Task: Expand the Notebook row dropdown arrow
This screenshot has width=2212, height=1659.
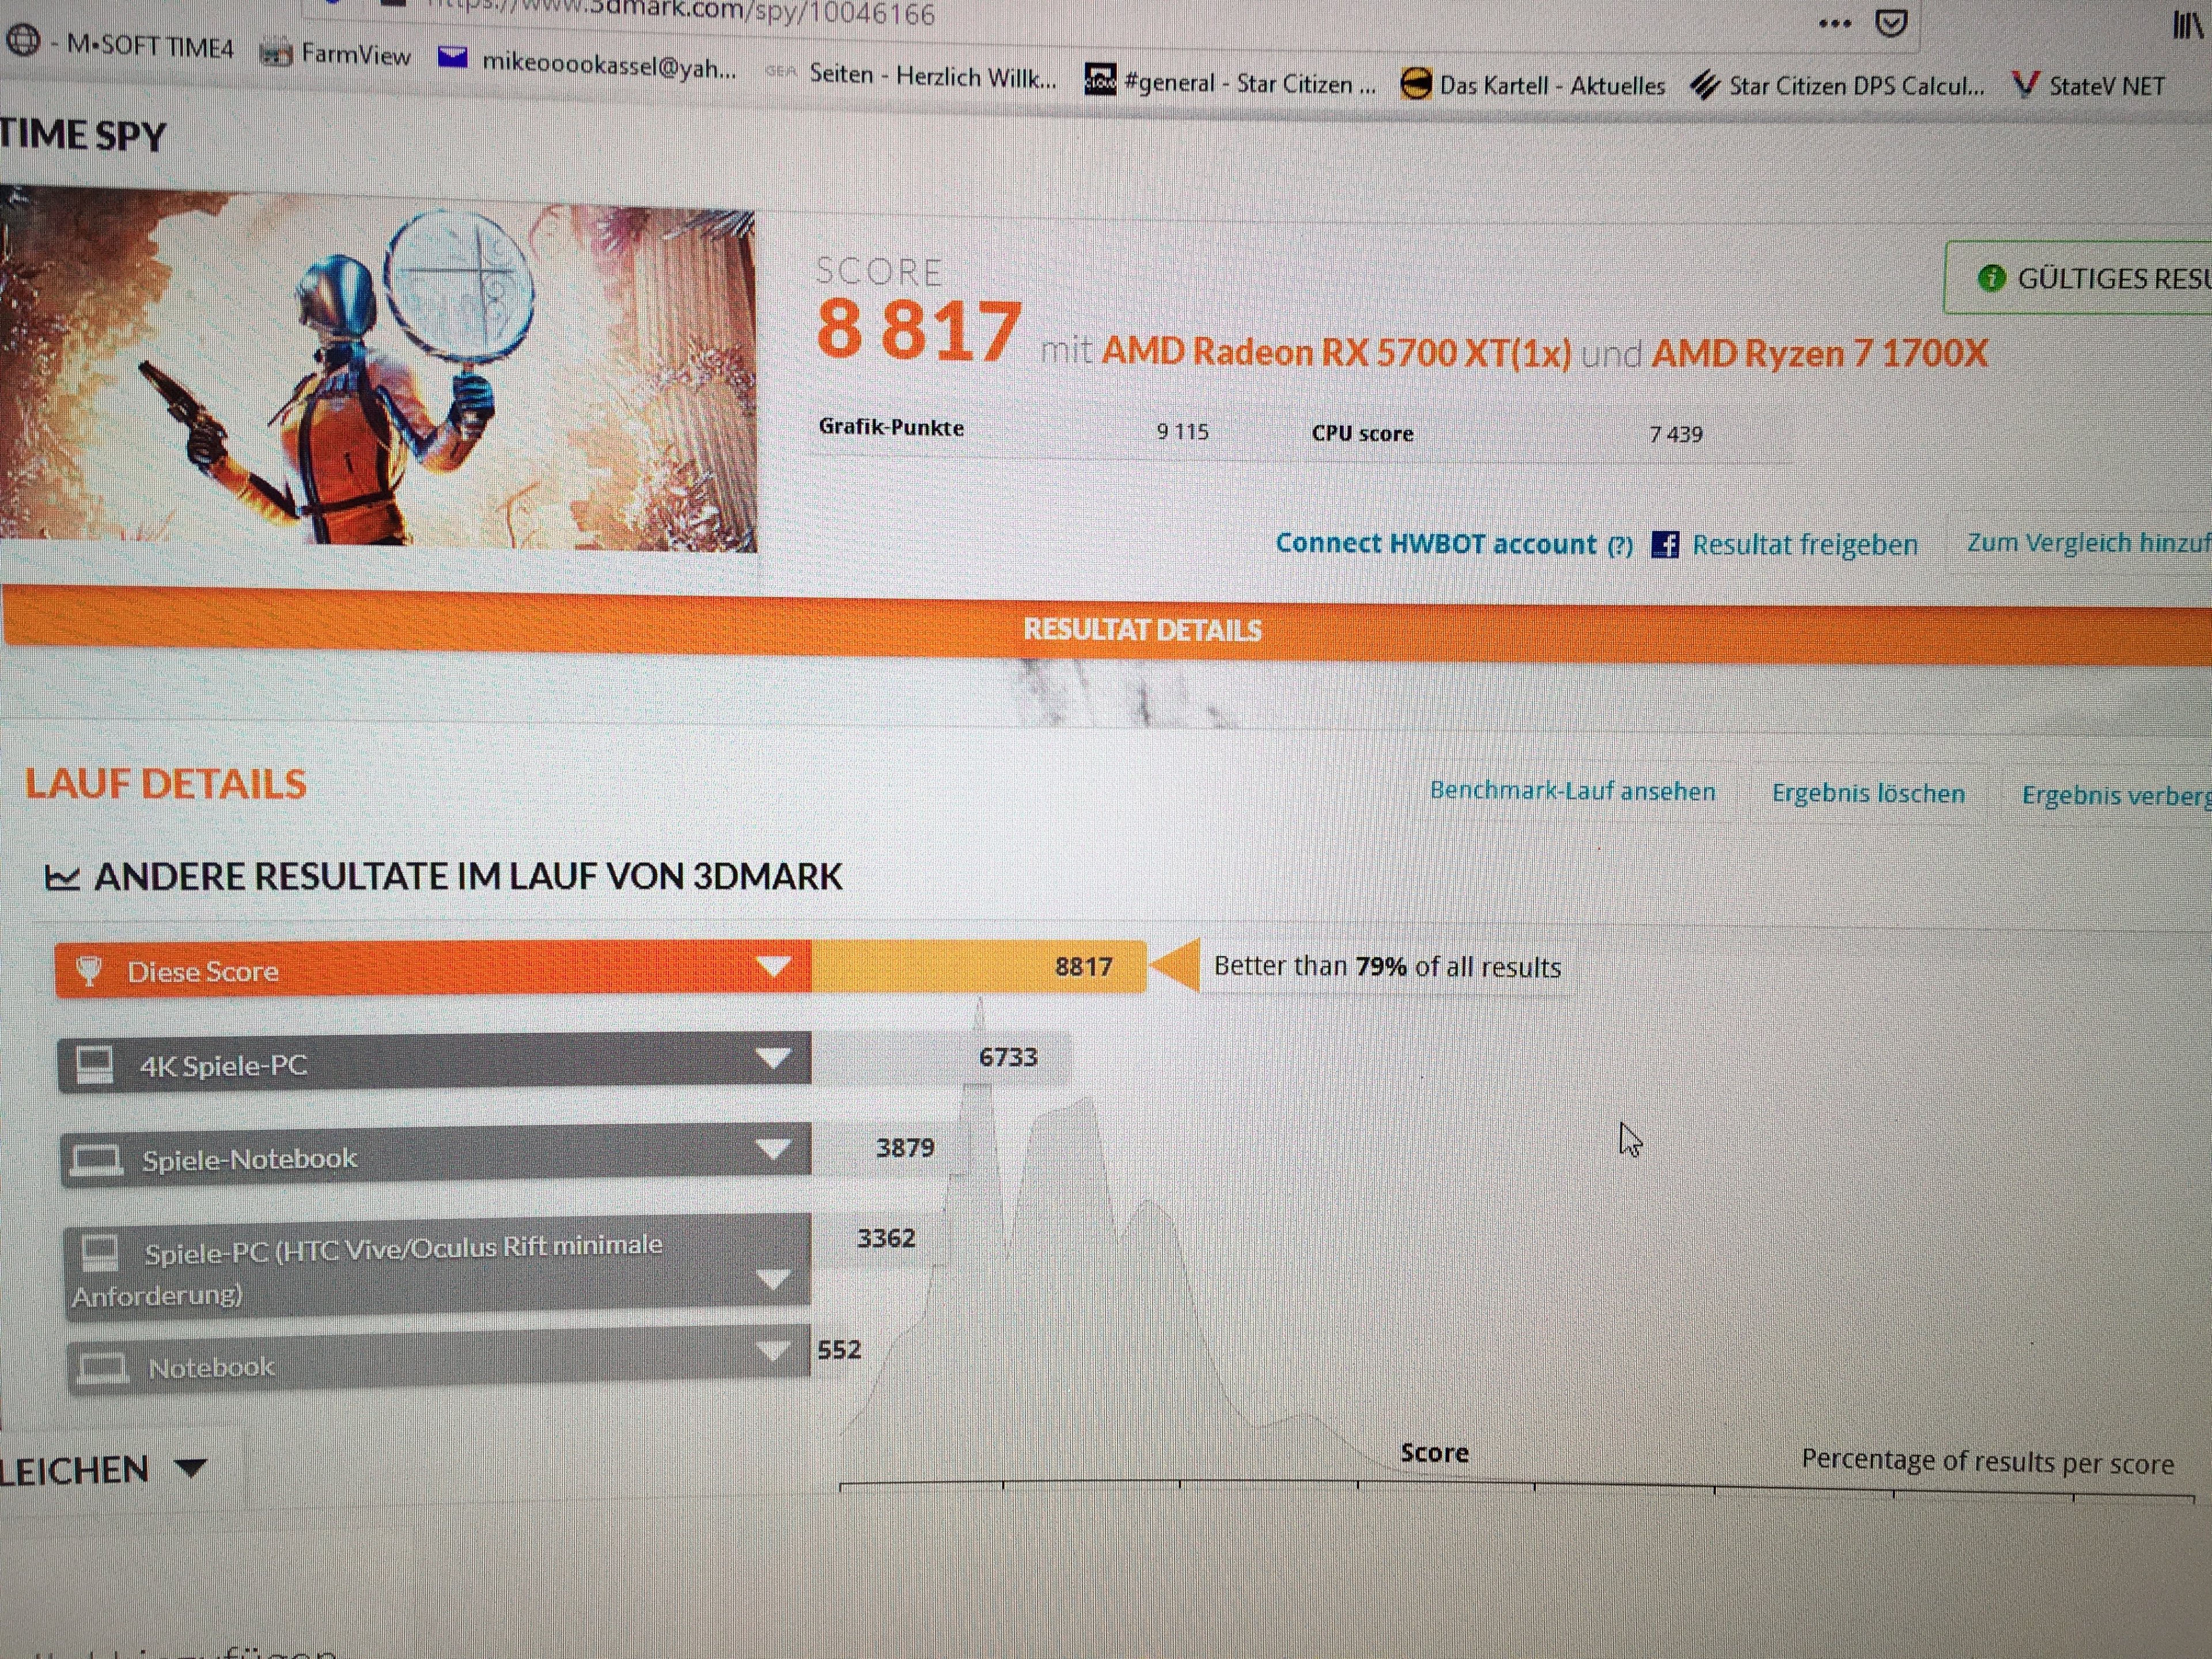Action: [x=772, y=1352]
